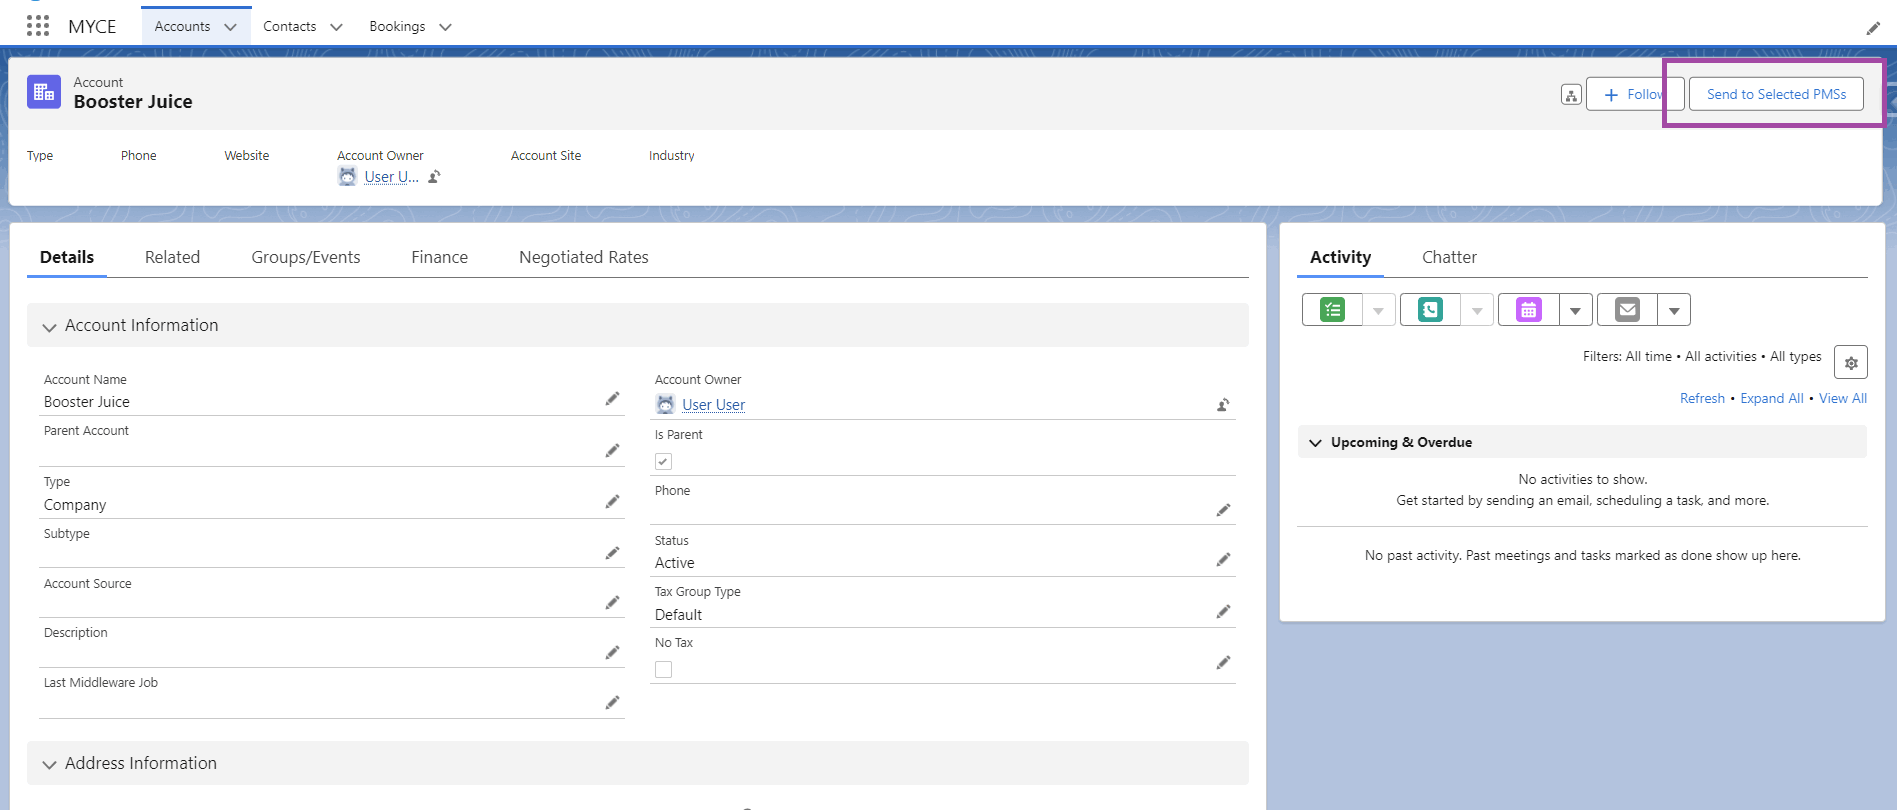Toggle the Is Parent checkbox

click(663, 461)
